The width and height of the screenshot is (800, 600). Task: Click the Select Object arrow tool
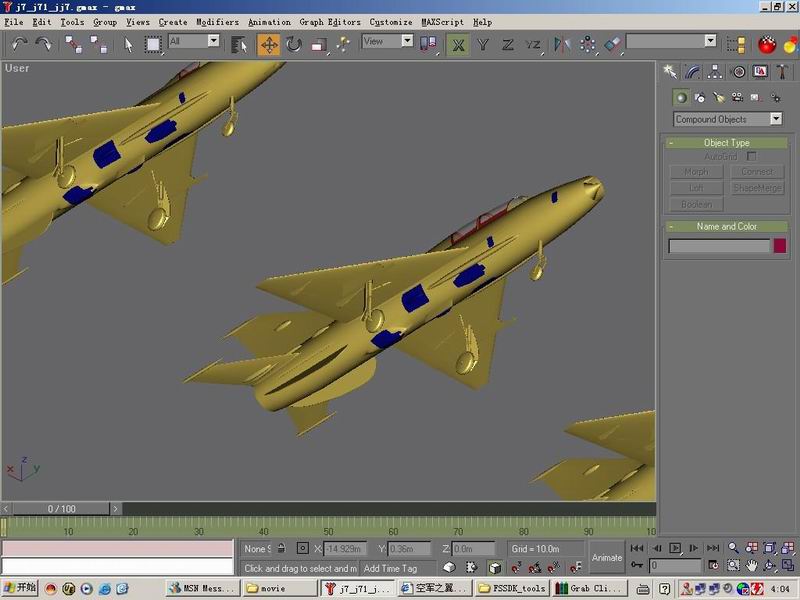(x=129, y=44)
